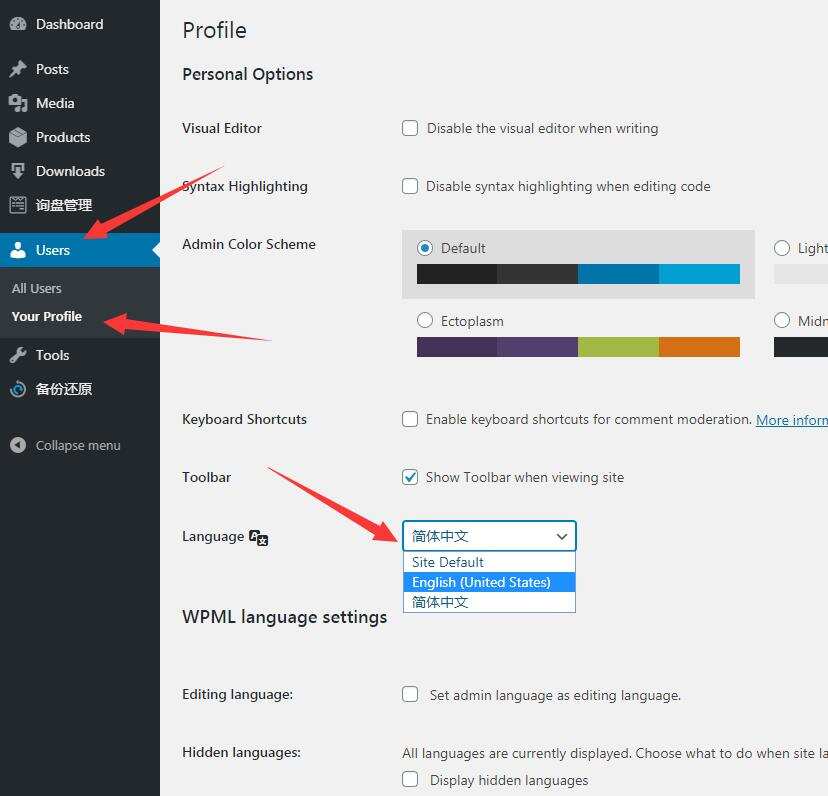The height and width of the screenshot is (796, 828).
Task: Uncheck Show Toolbar when viewing site
Action: [x=410, y=477]
